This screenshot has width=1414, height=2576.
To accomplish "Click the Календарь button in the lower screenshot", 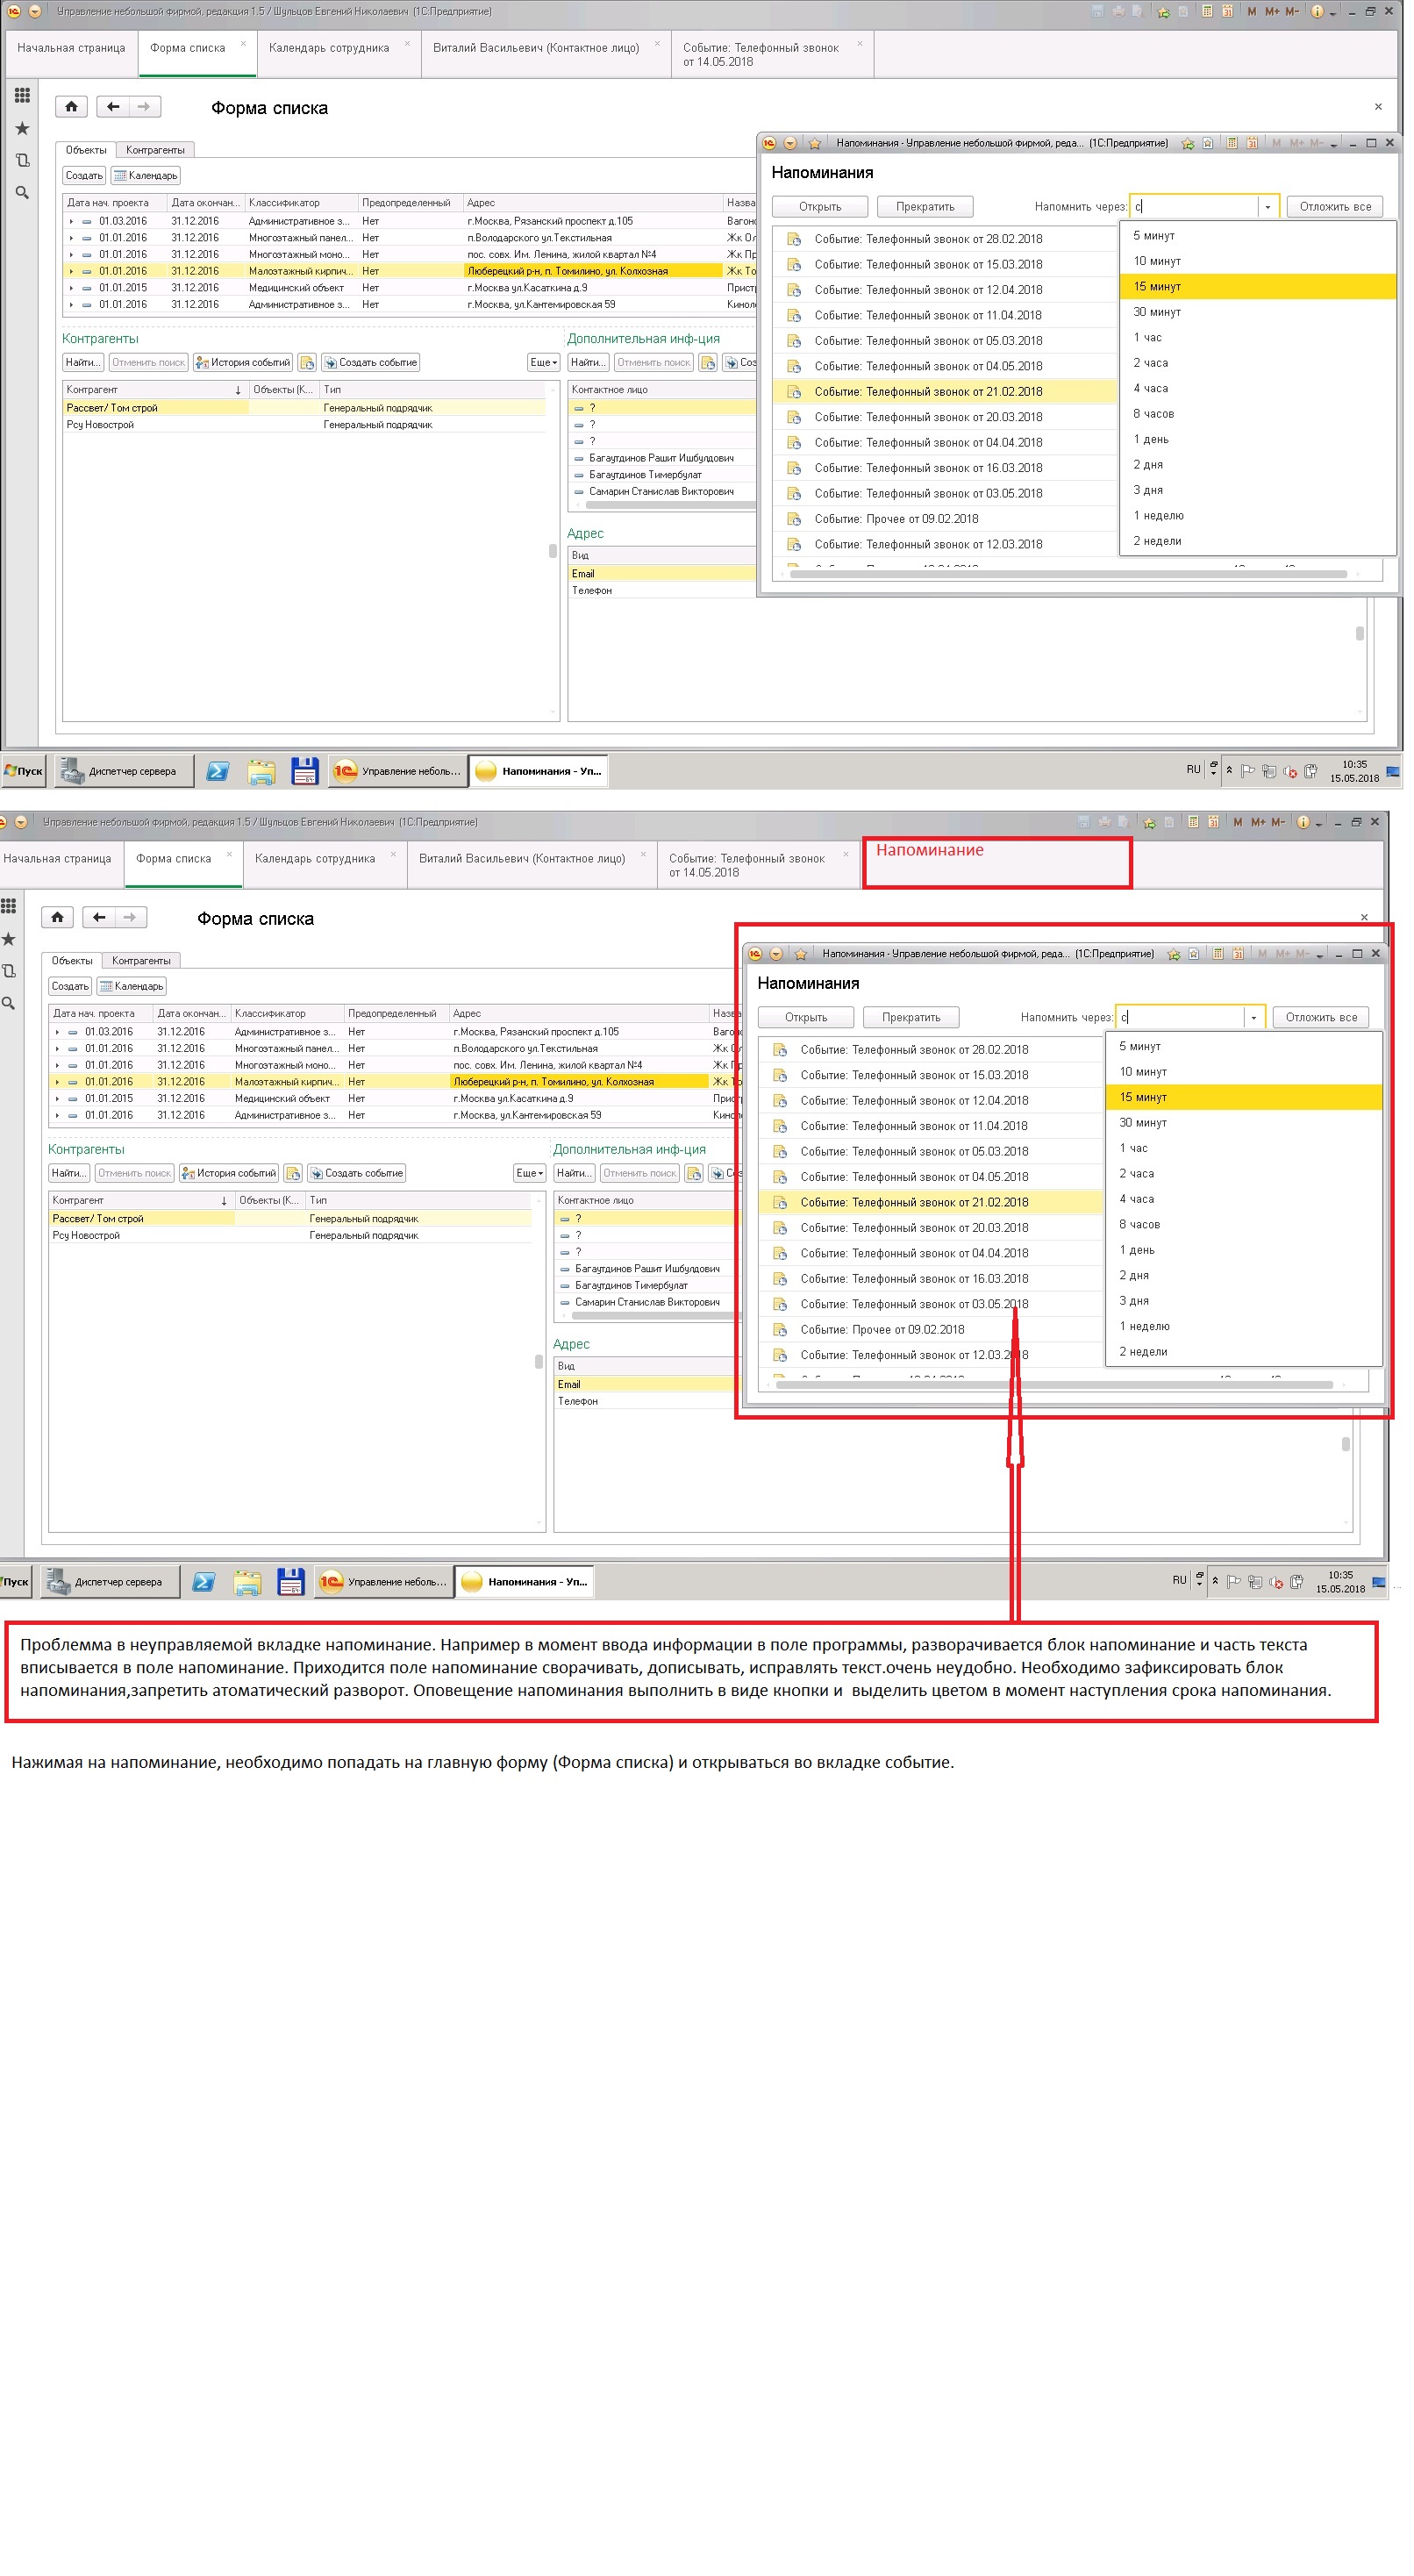I will 132,986.
